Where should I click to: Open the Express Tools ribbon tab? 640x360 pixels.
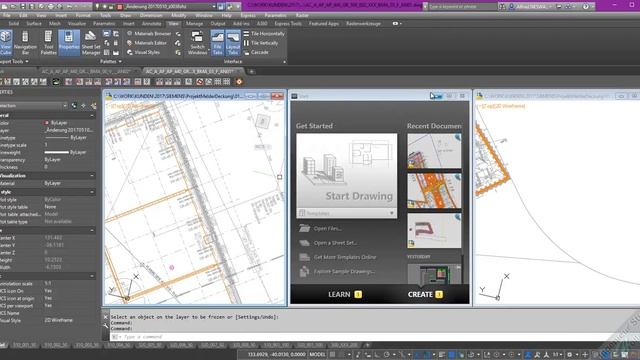288,24
